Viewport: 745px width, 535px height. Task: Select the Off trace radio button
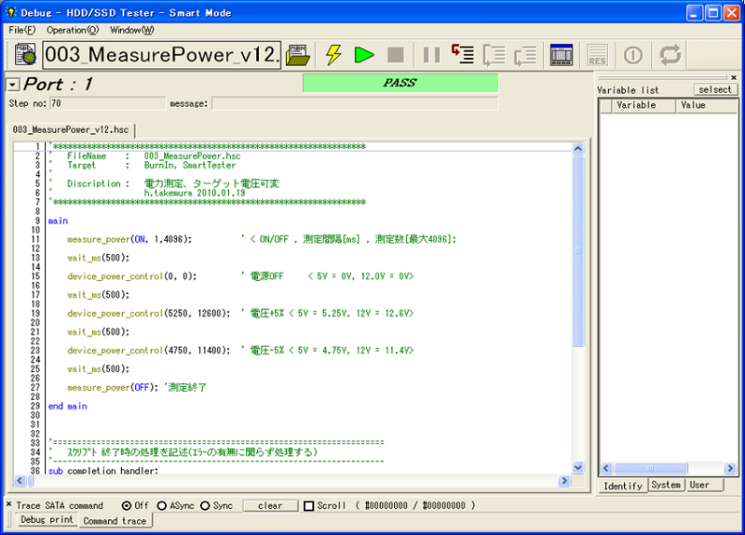(126, 506)
